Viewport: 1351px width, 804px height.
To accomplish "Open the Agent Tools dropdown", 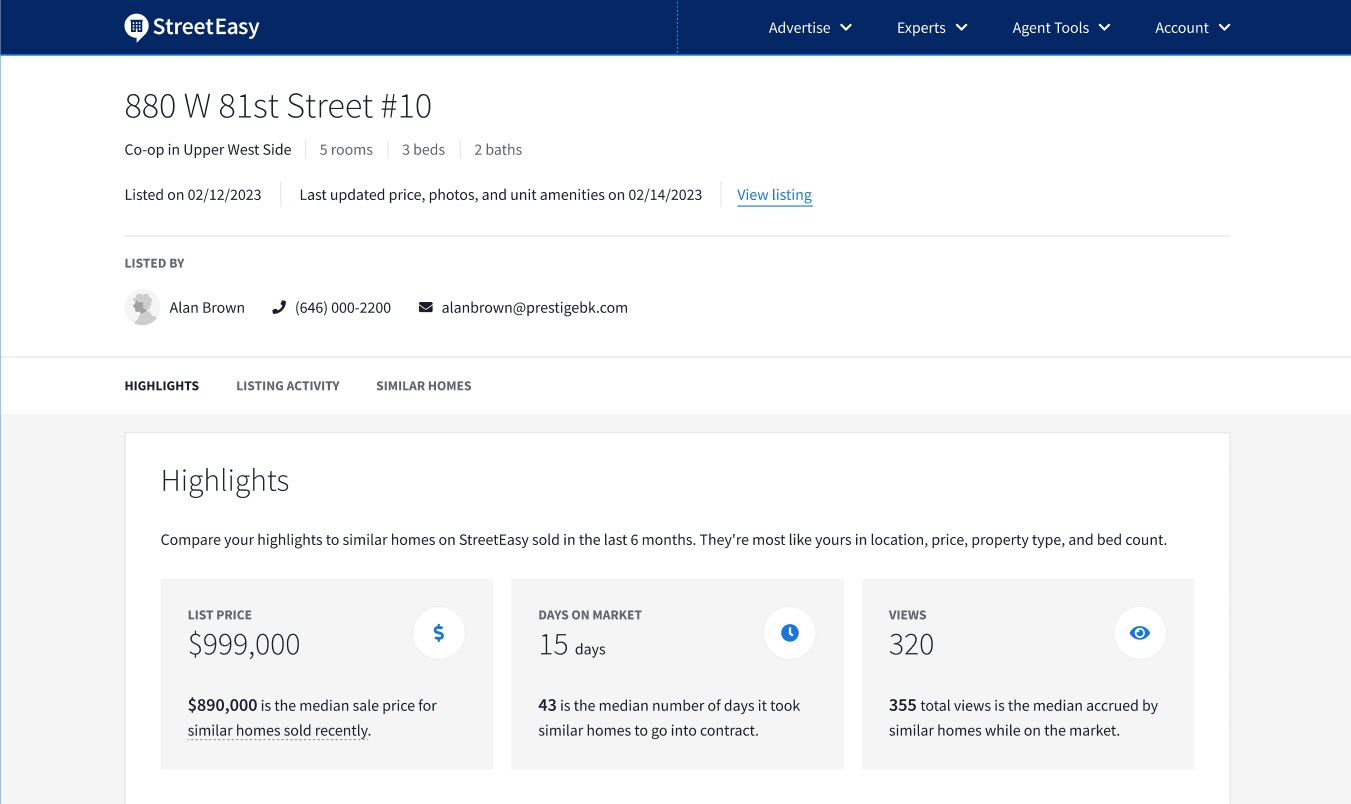I will (x=1061, y=28).
